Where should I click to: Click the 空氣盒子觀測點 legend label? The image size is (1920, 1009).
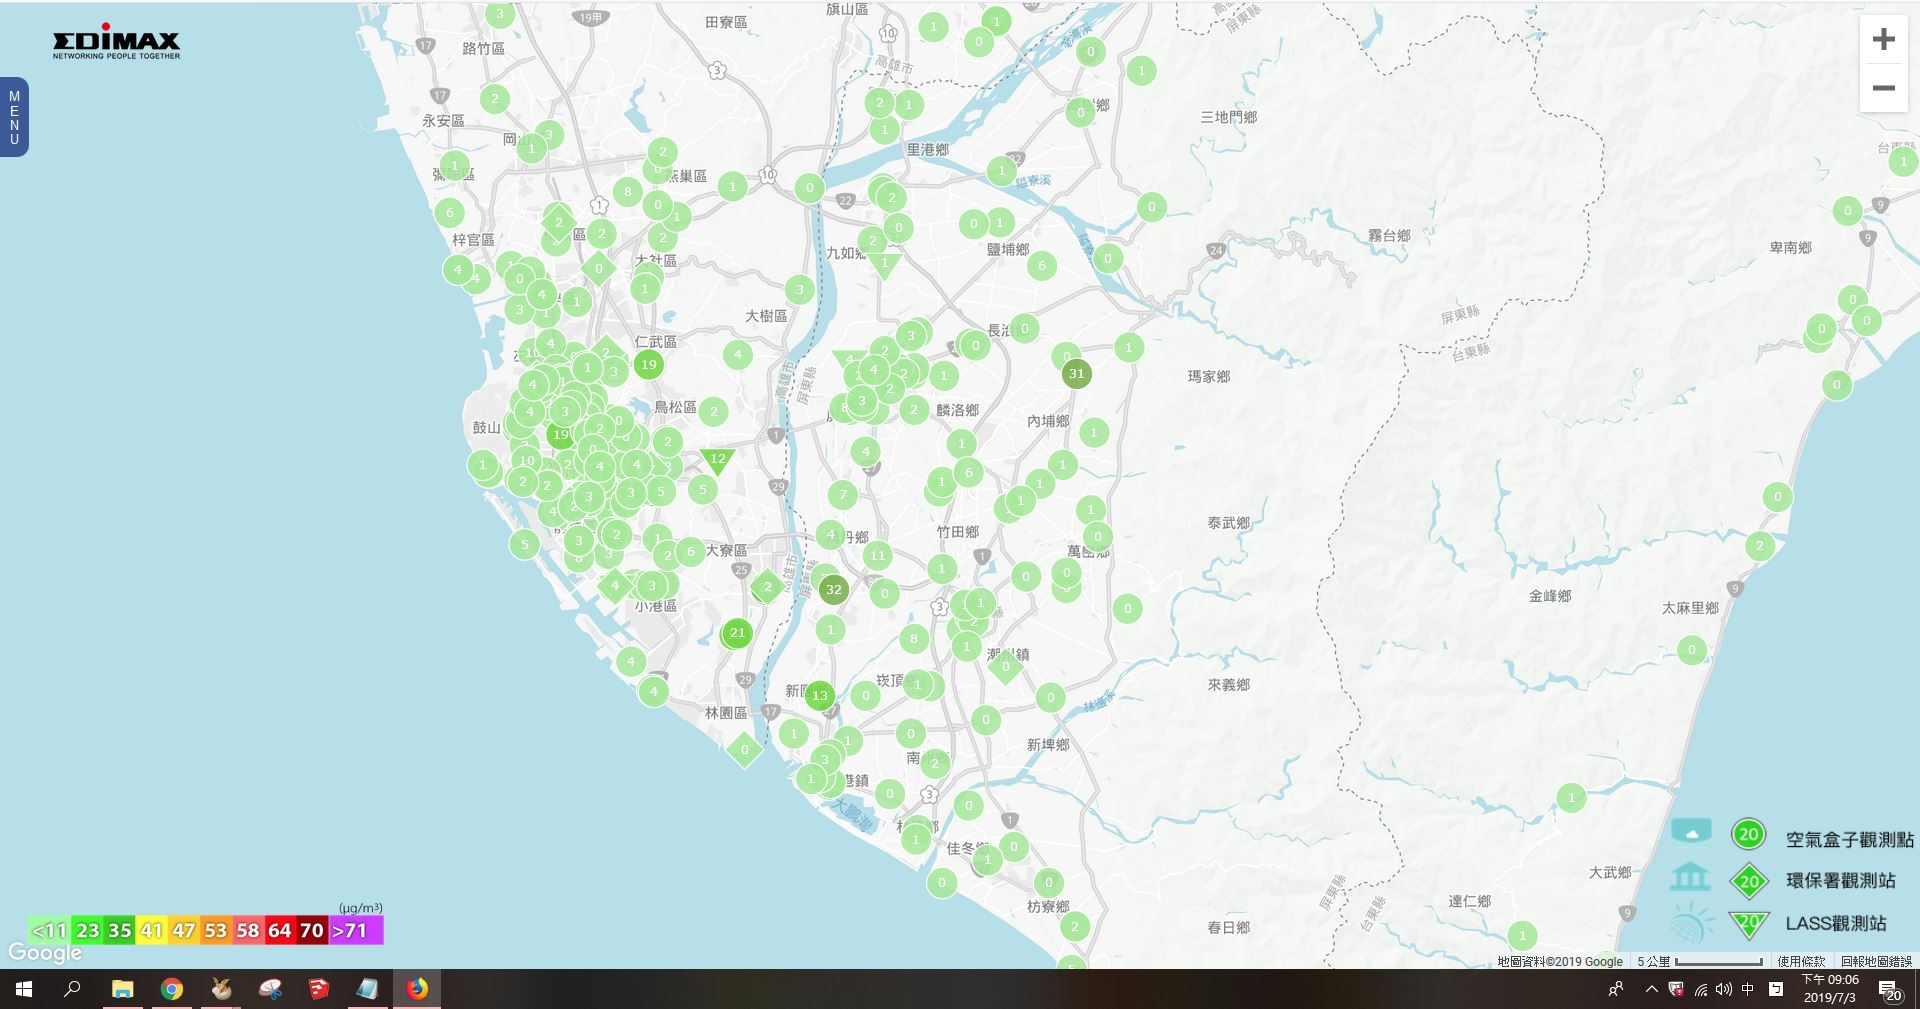[x=1850, y=840]
